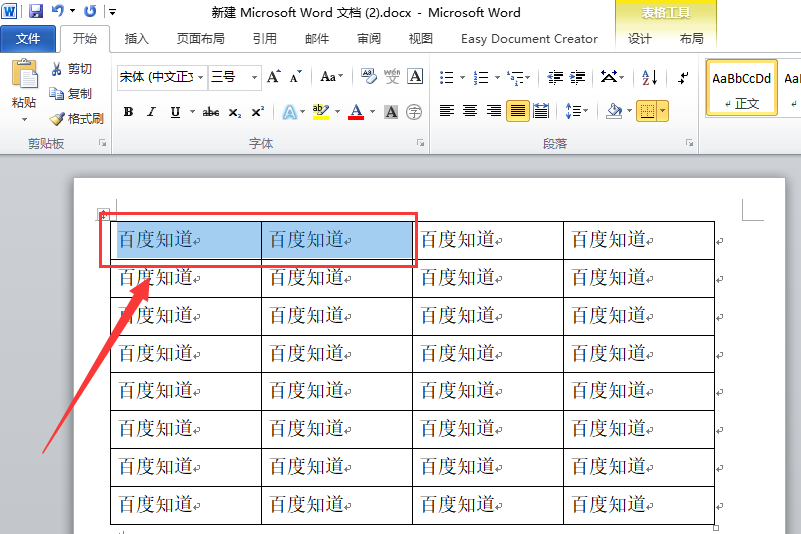This screenshot has height=534, width=801.
Task: Switch to Table Tools 布局 (Layout) tab
Action: point(691,39)
